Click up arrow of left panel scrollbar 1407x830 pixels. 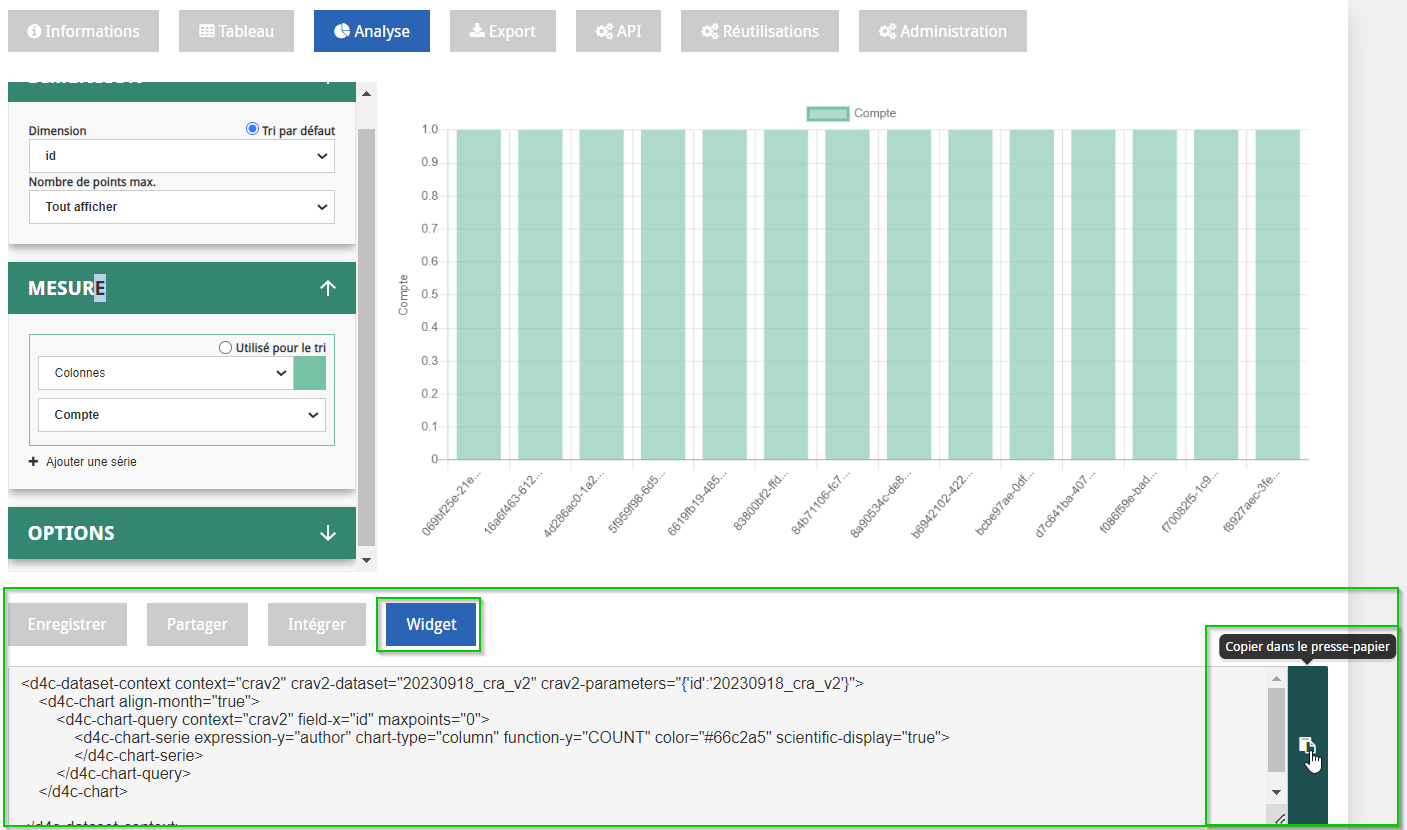(366, 94)
